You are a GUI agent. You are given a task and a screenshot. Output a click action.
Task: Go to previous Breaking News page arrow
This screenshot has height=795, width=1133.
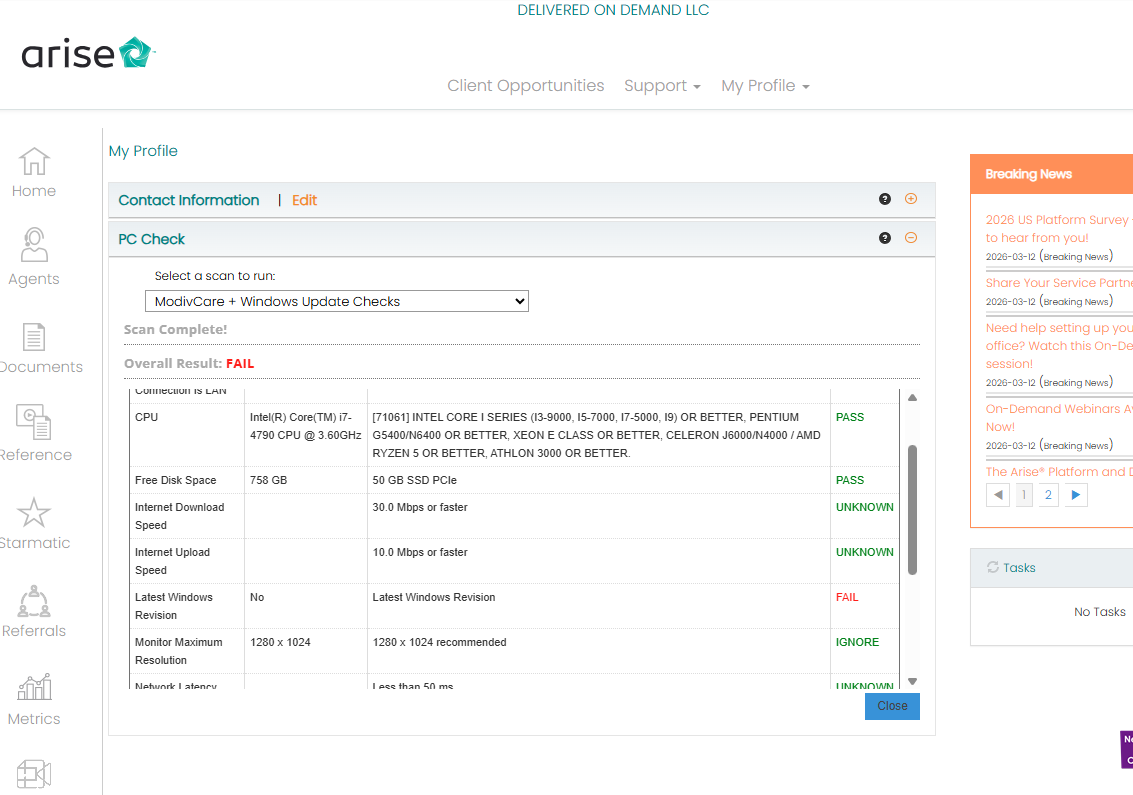(x=998, y=495)
